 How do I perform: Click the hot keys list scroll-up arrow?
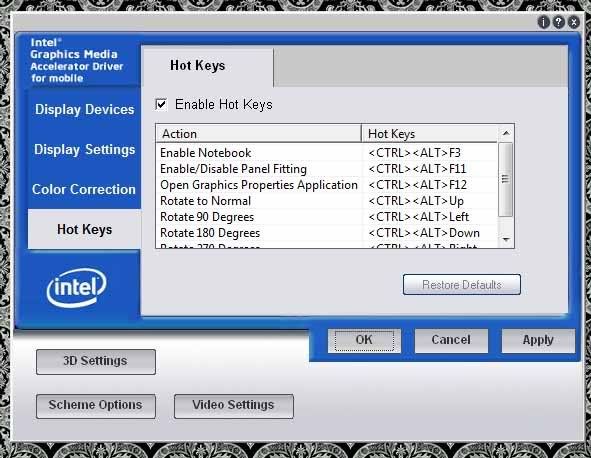point(506,133)
